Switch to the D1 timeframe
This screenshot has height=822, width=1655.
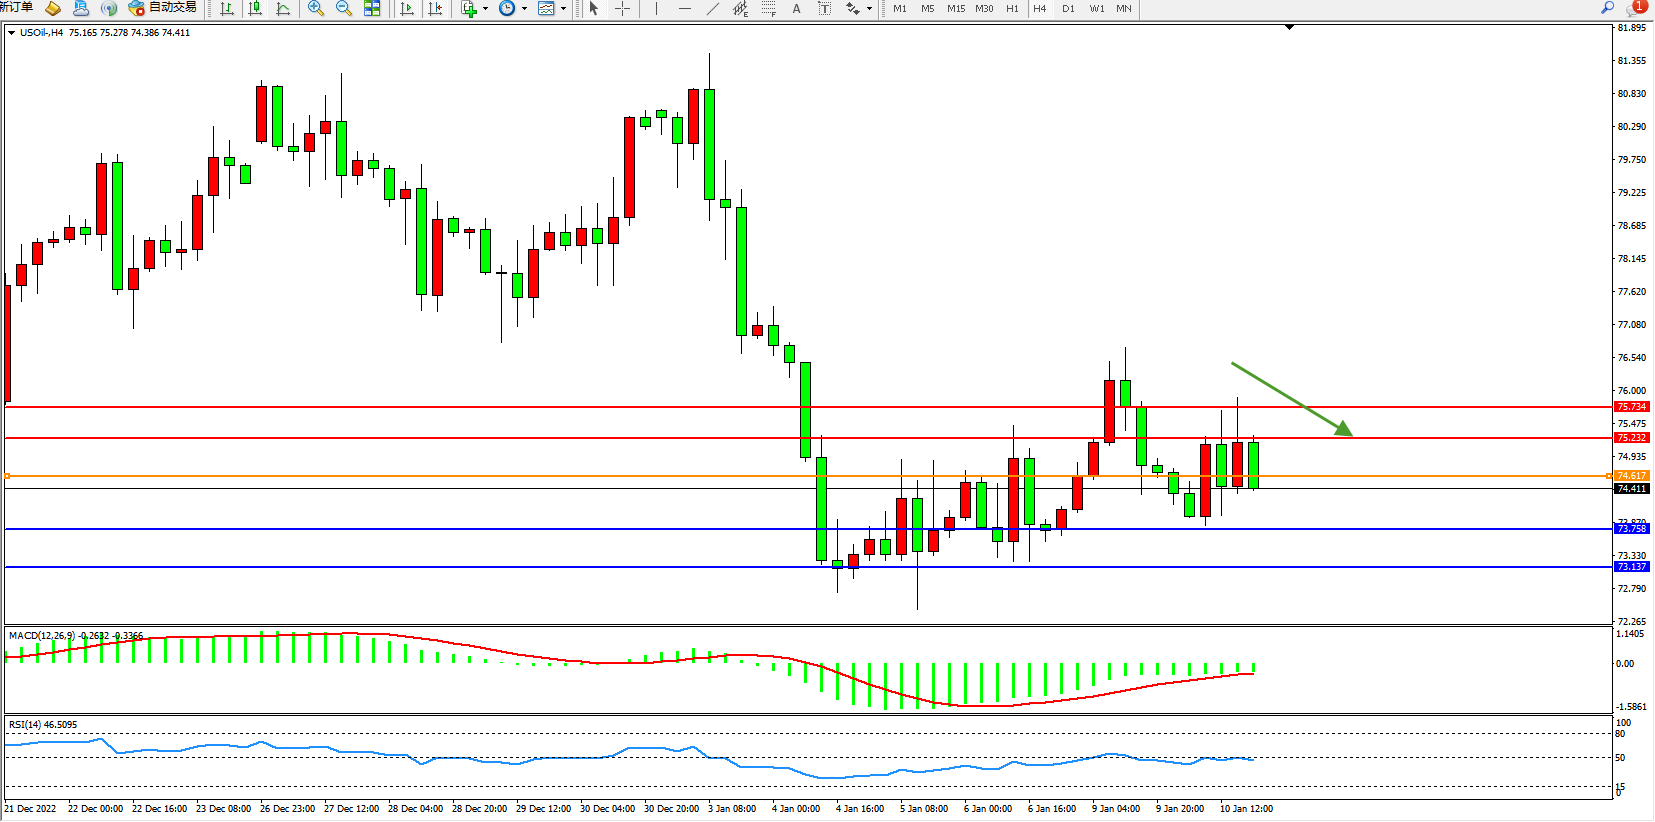[x=1068, y=9]
